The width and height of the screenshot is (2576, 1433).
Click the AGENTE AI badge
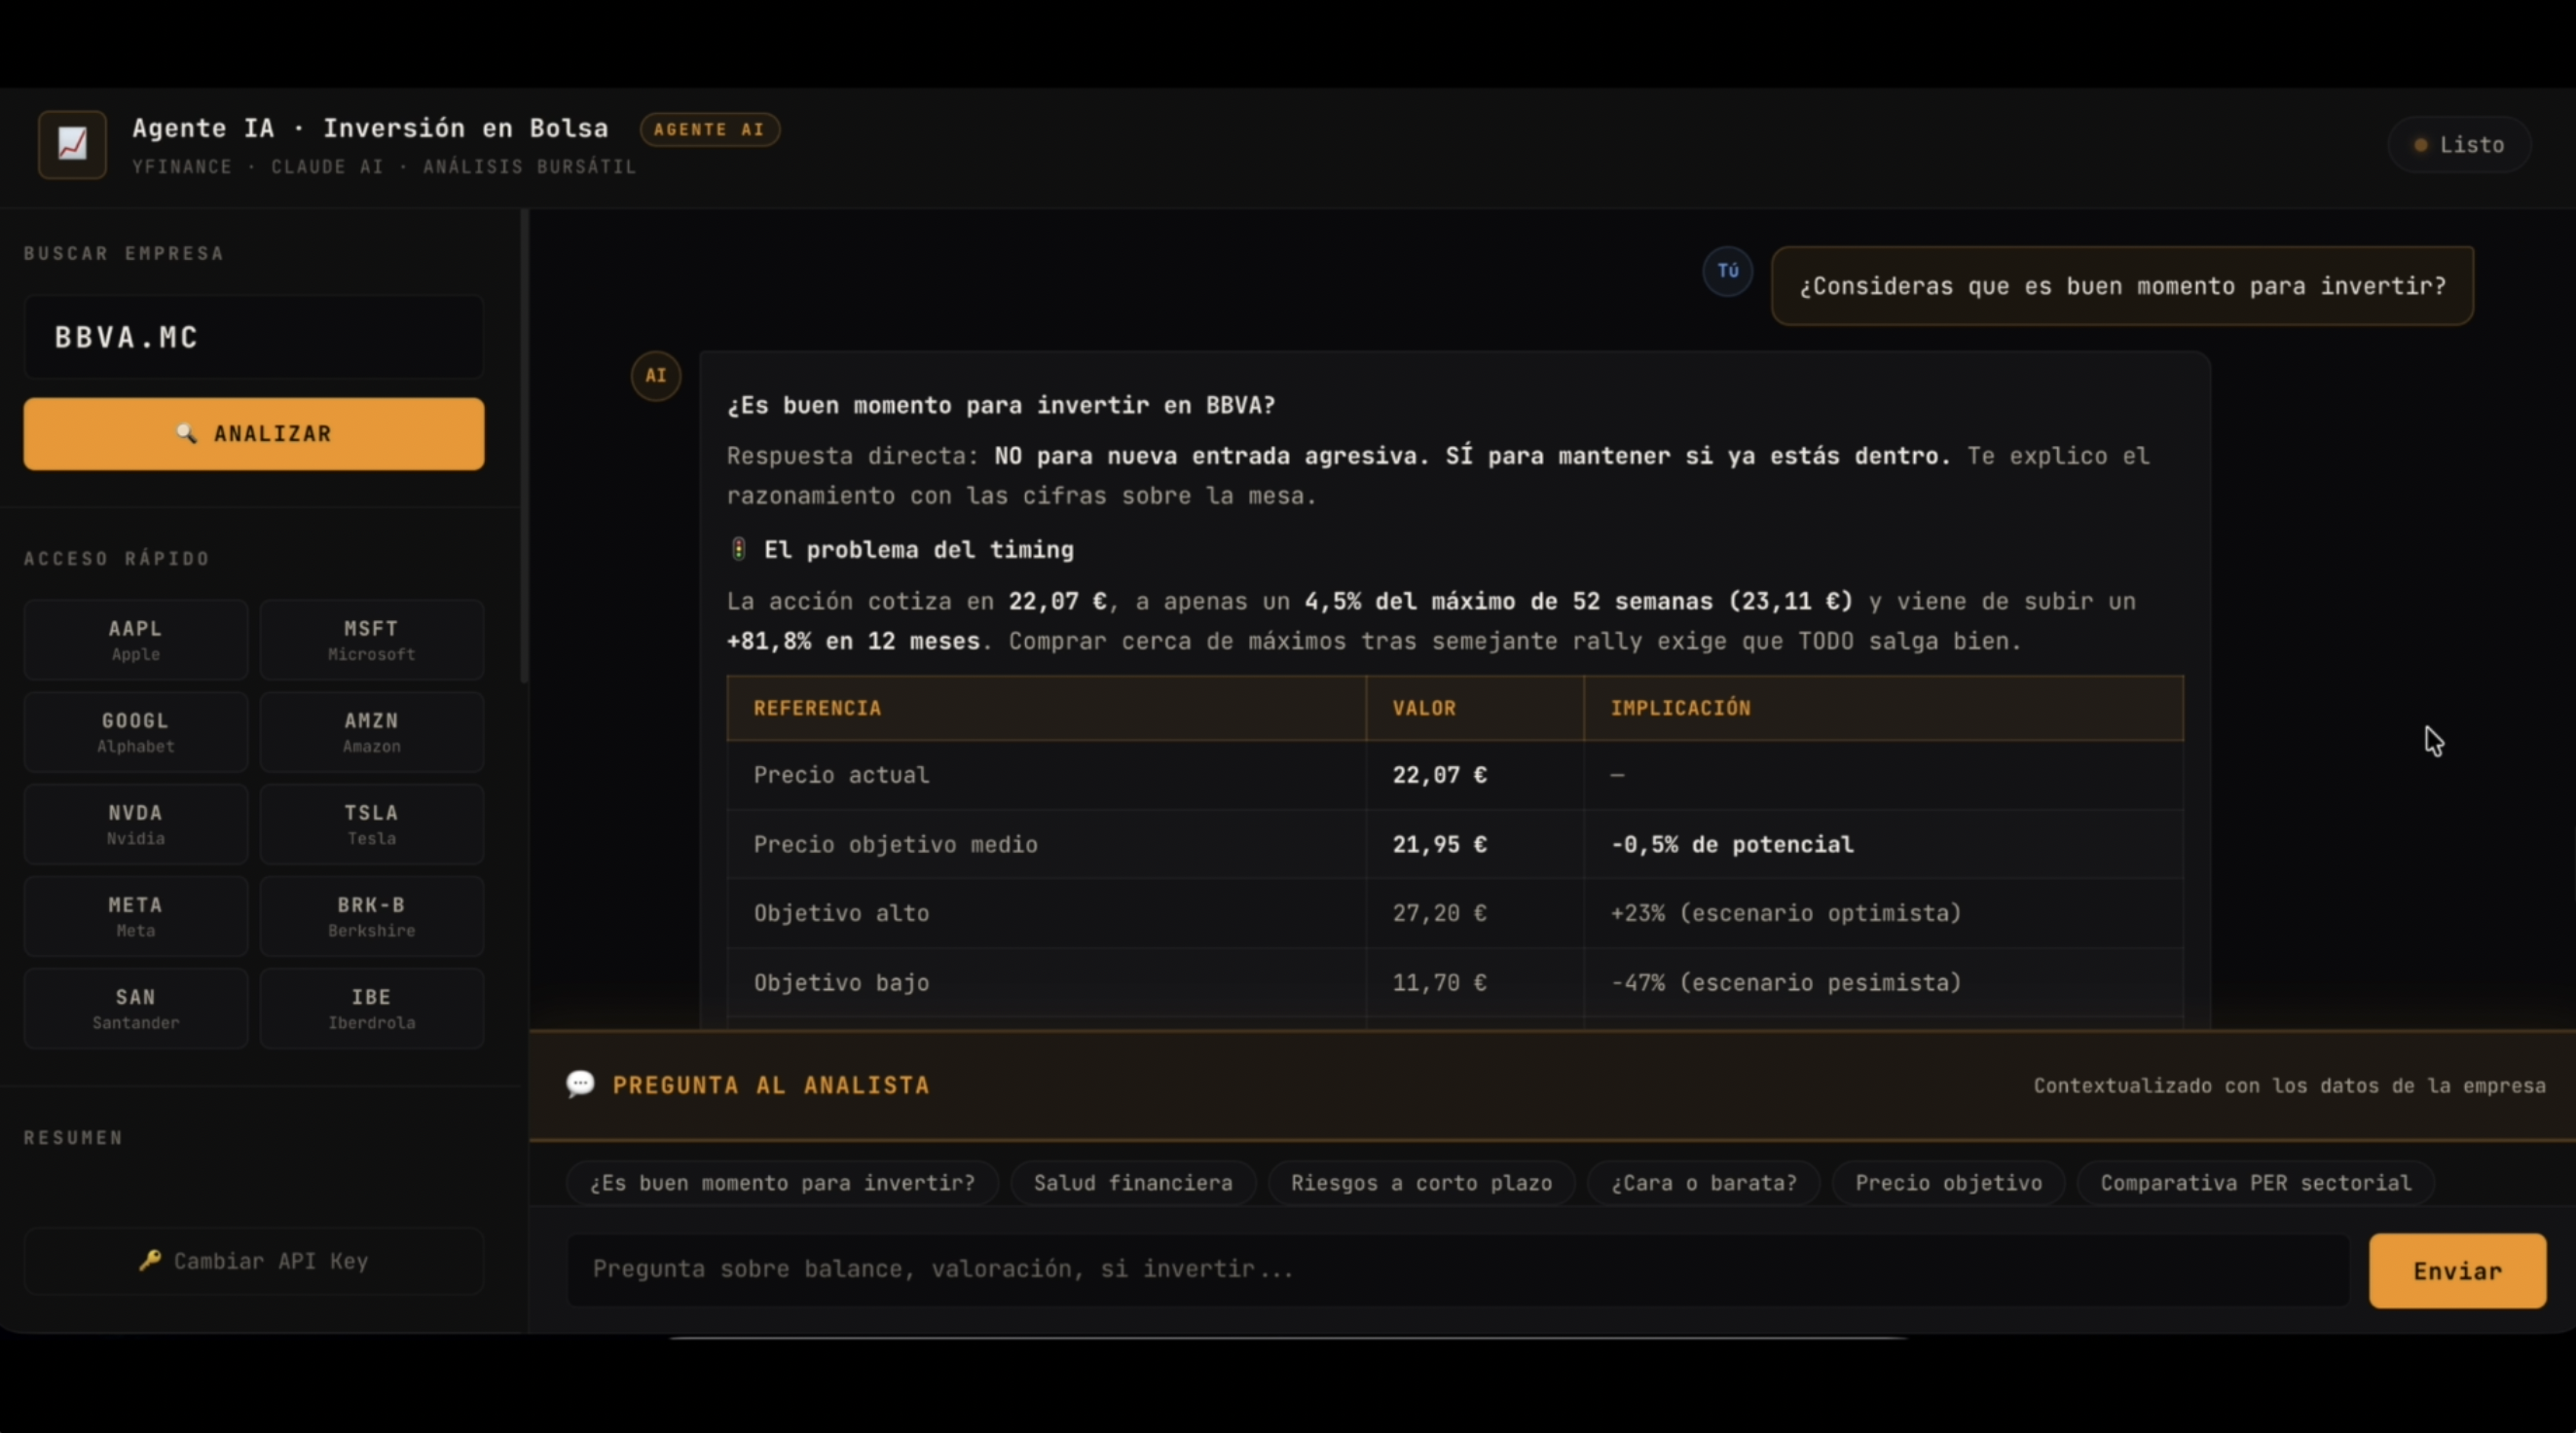709,130
